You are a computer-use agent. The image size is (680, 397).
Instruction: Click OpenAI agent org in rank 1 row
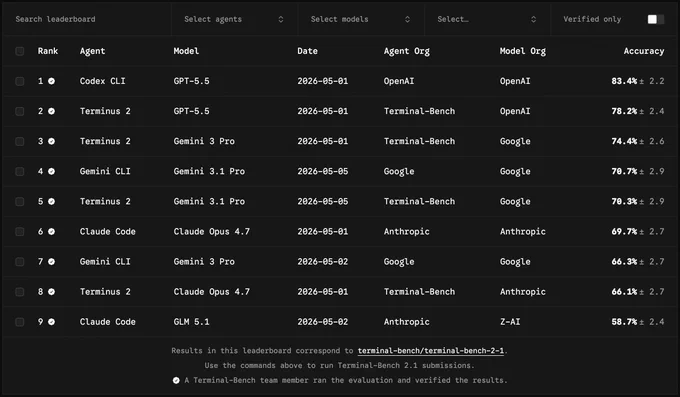tap(399, 81)
